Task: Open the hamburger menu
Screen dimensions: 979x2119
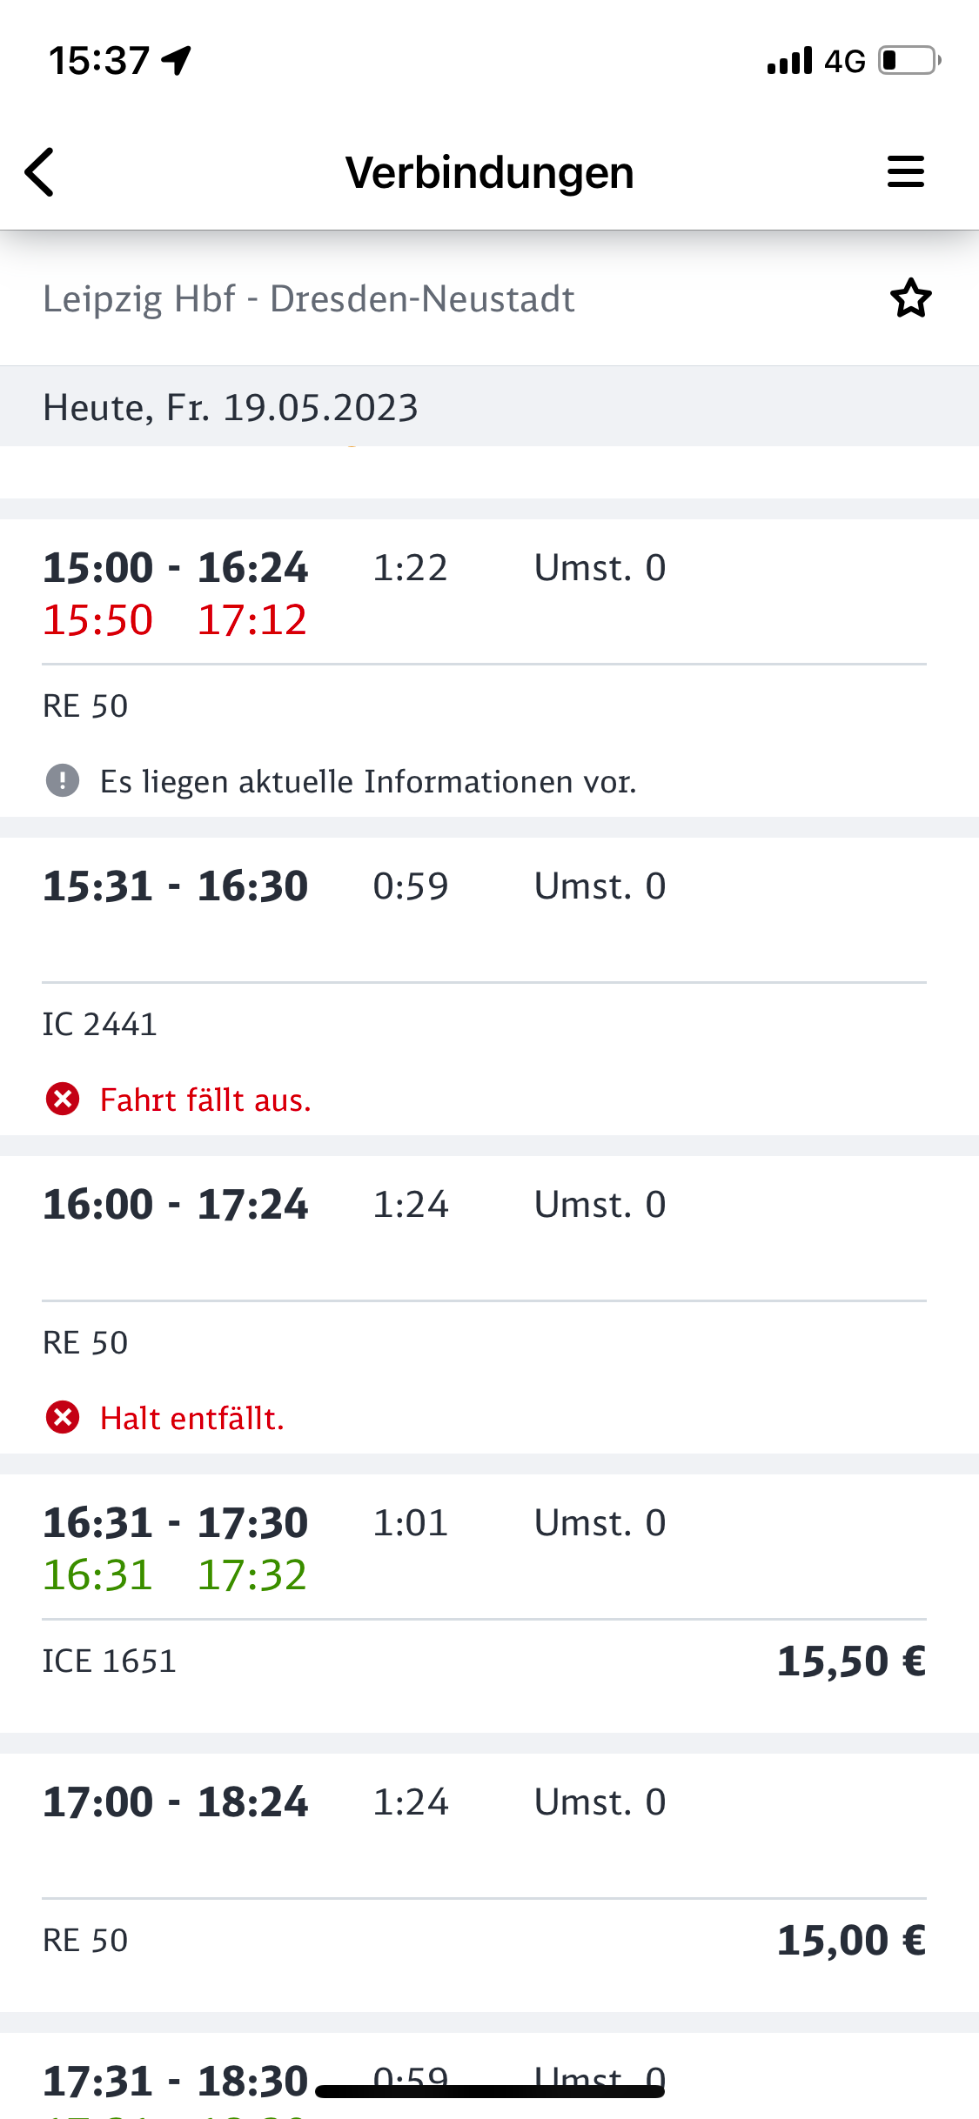Action: [905, 172]
